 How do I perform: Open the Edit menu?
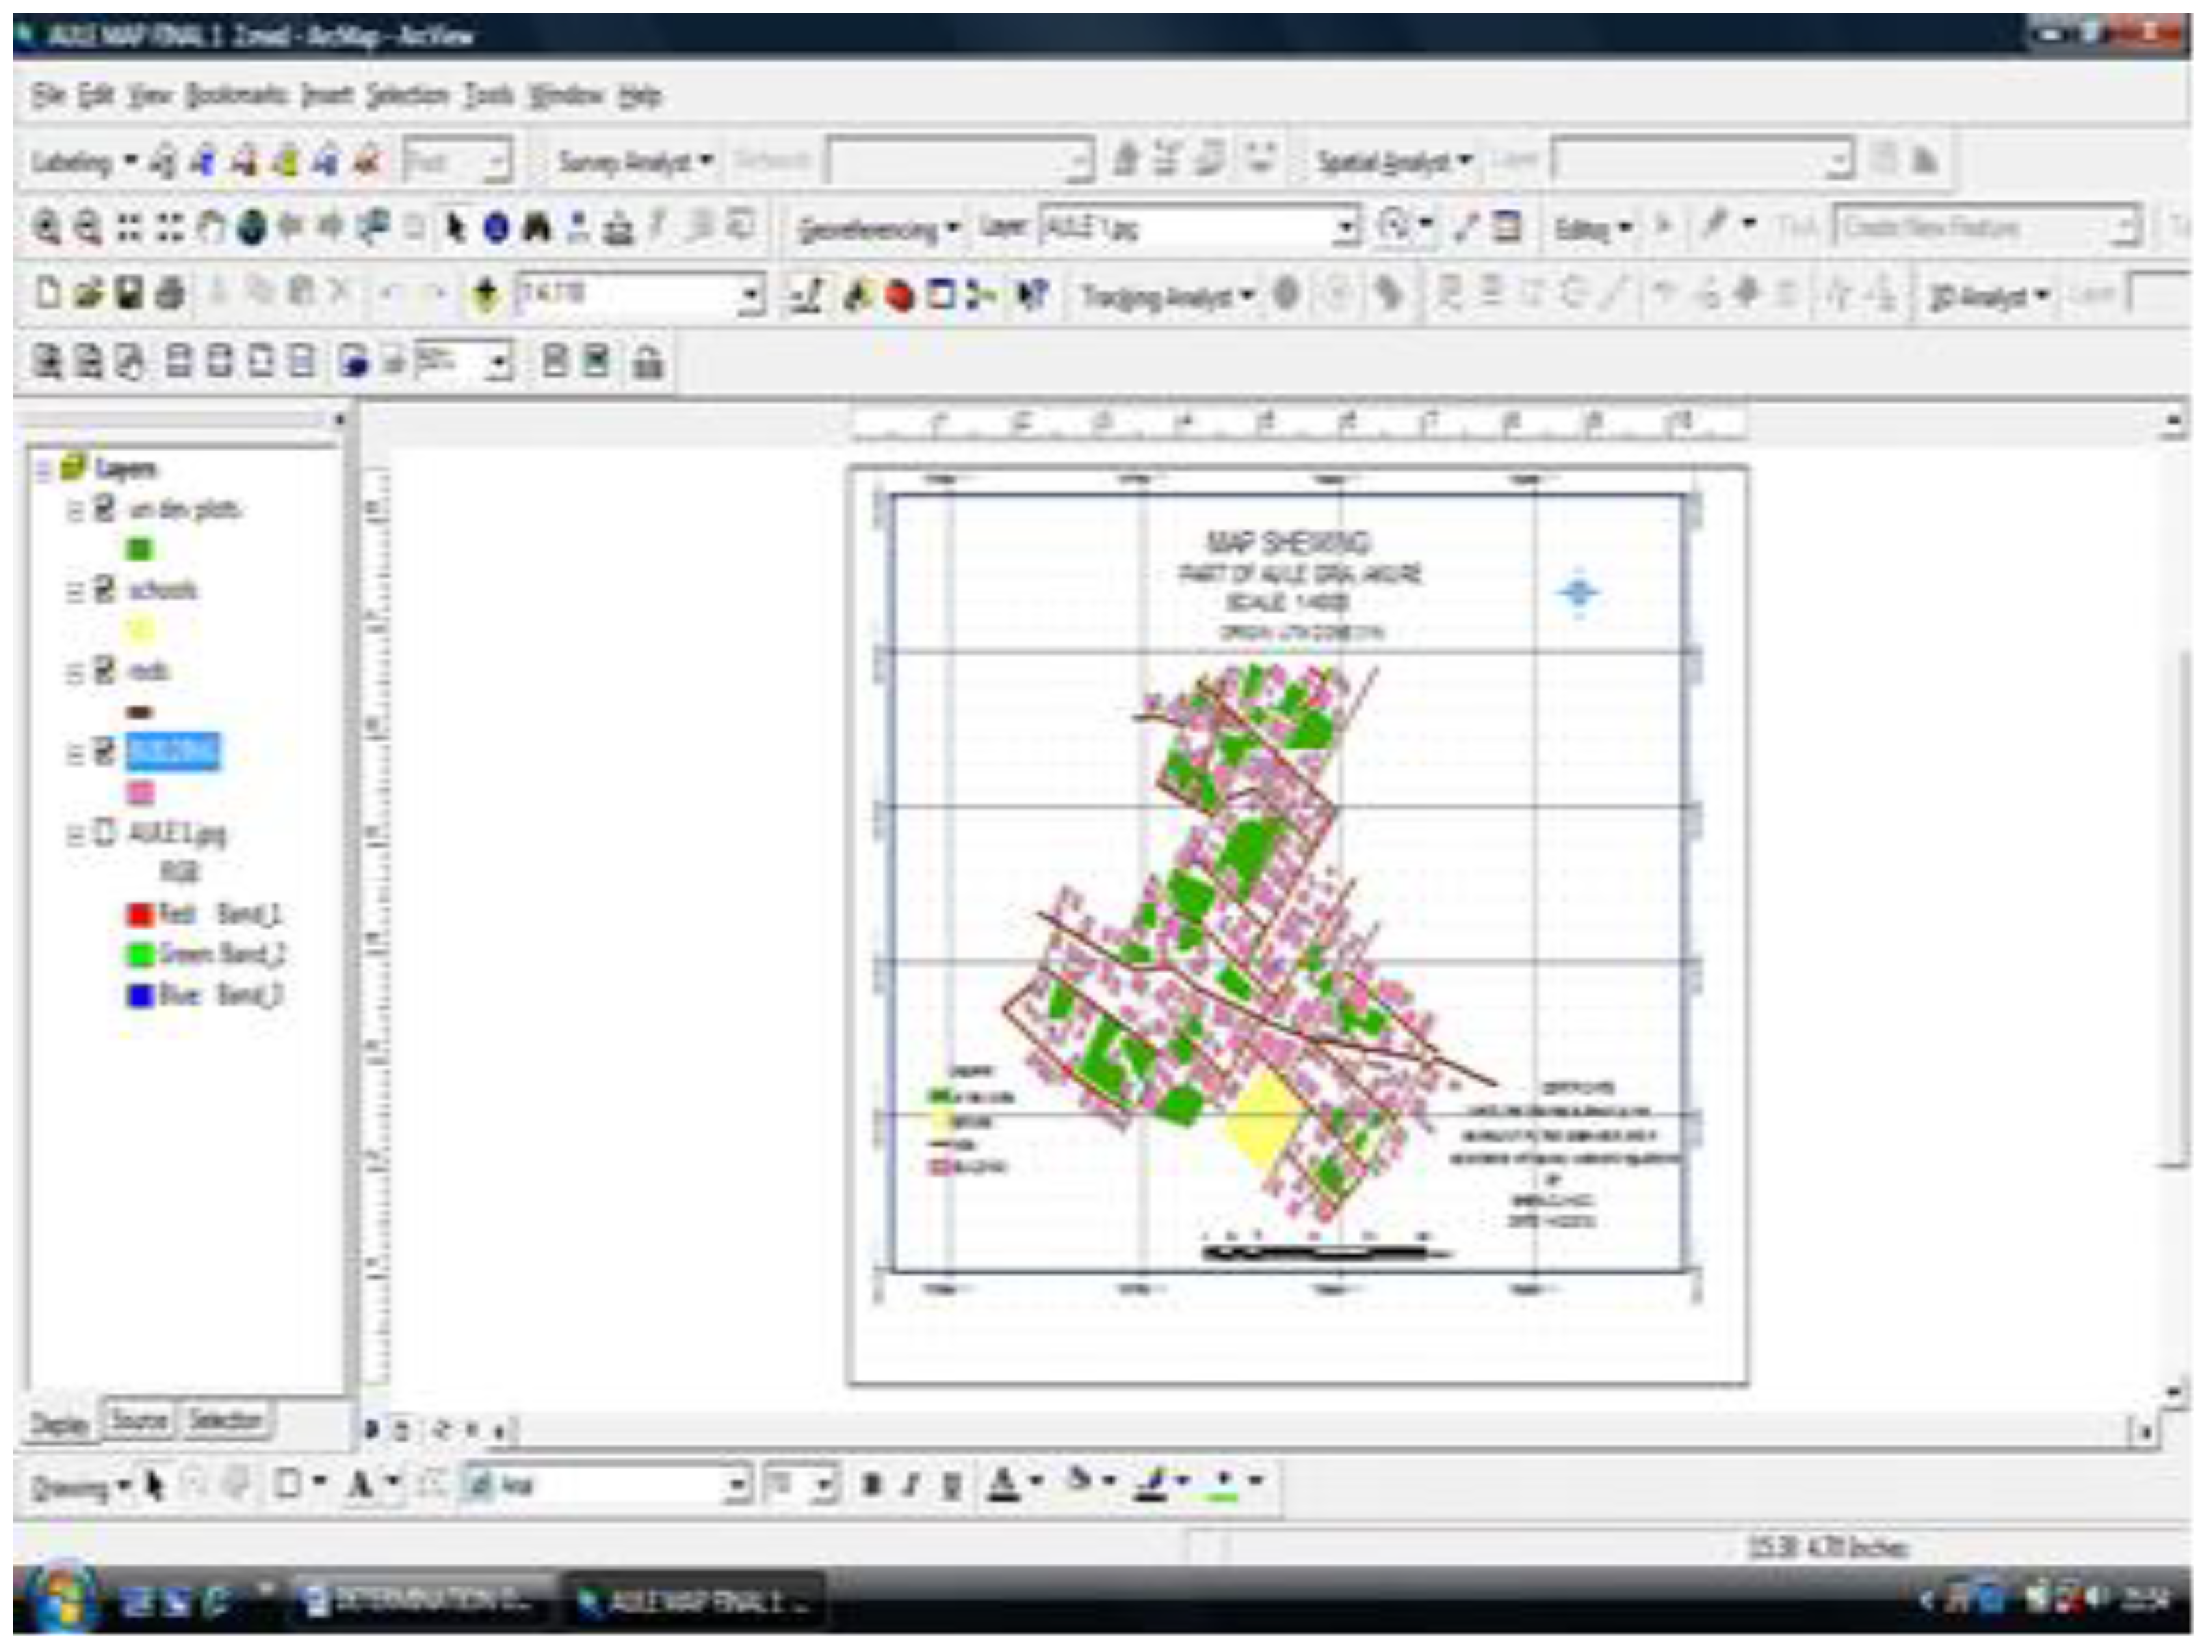(96, 95)
